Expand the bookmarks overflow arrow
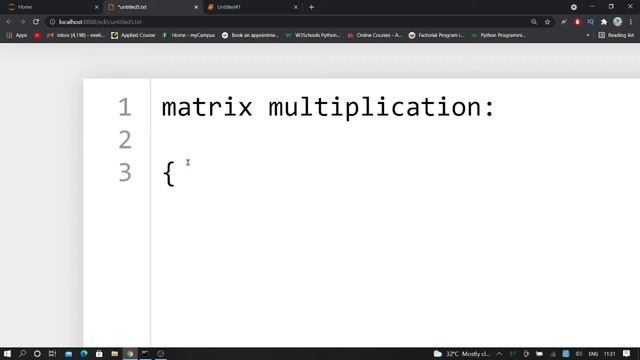The image size is (640, 360). 588,36
